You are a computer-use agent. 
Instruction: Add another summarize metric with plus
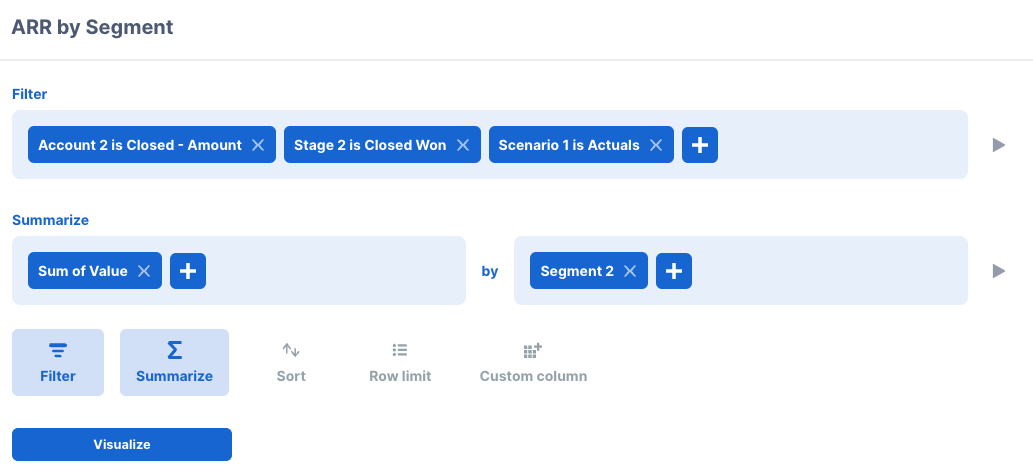(188, 271)
